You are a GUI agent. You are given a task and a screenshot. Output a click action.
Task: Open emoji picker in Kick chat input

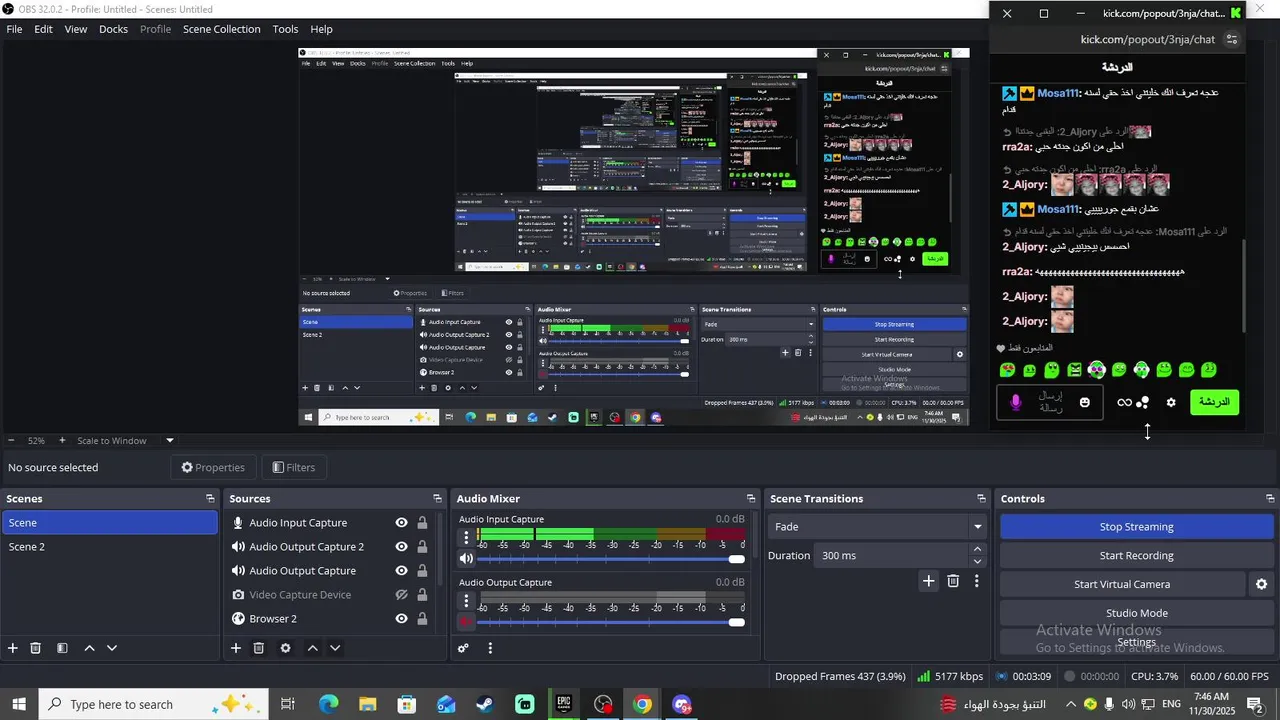click(x=1085, y=402)
